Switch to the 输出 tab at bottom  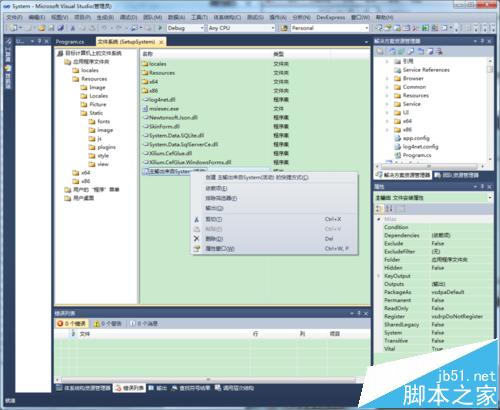pyautogui.click(x=158, y=388)
